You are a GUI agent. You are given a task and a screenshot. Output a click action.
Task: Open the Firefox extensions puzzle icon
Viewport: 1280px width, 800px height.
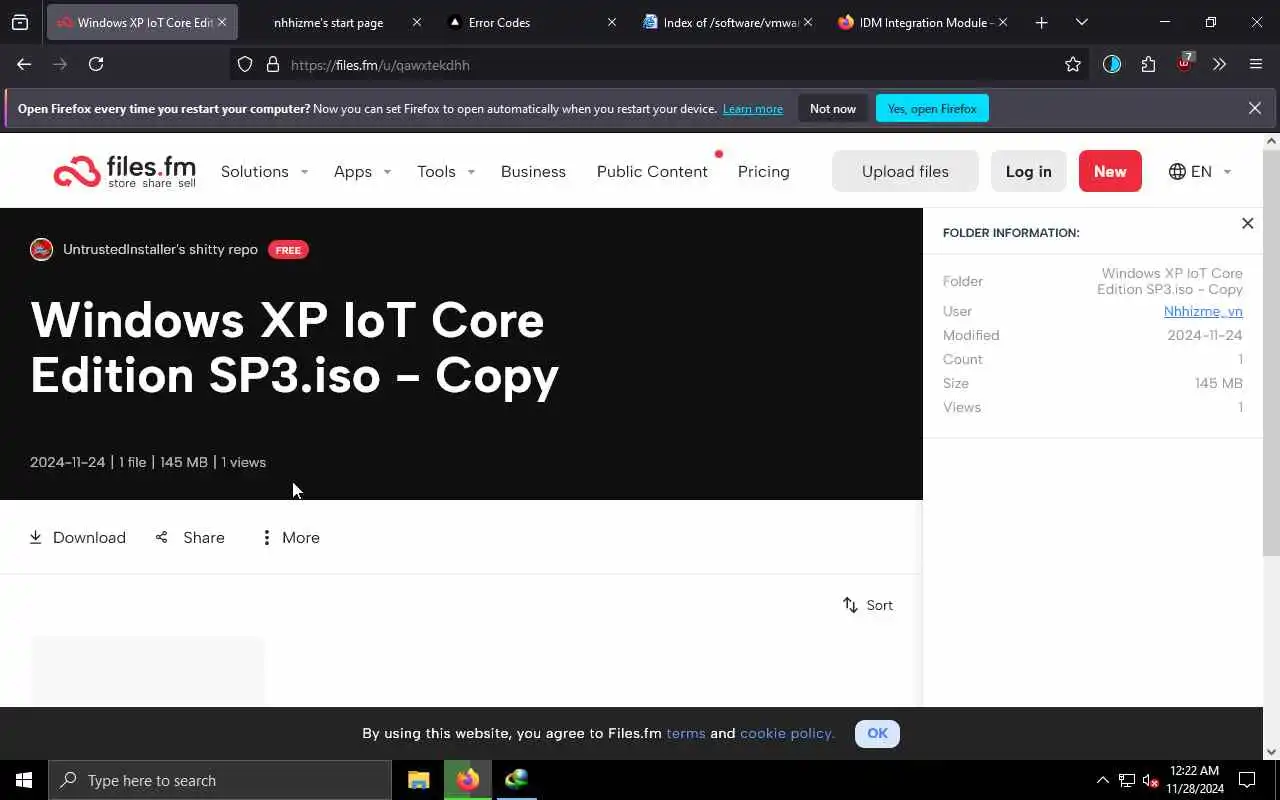pos(1148,64)
